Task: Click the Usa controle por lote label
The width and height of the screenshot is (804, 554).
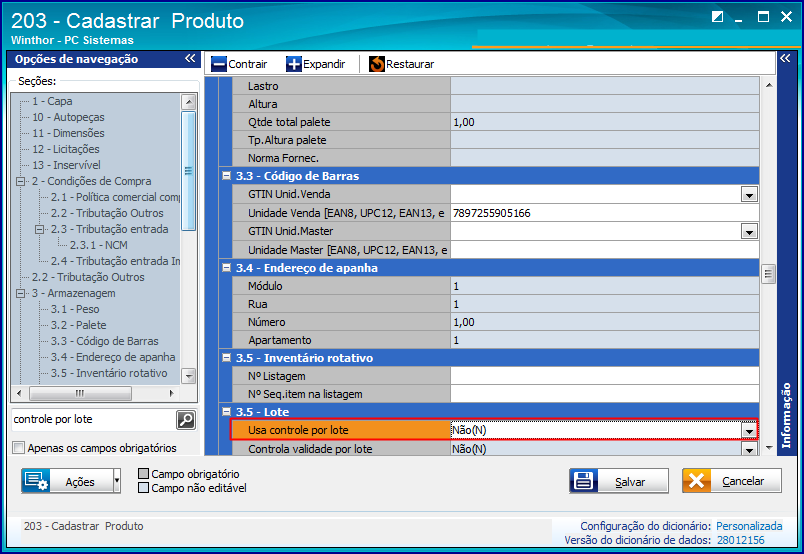Action: pyautogui.click(x=298, y=430)
